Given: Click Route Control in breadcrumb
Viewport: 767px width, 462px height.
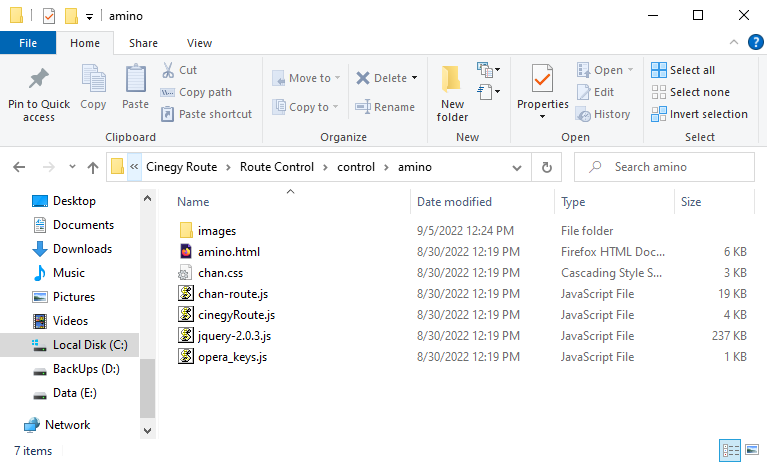Looking at the screenshot, I should (x=276, y=167).
